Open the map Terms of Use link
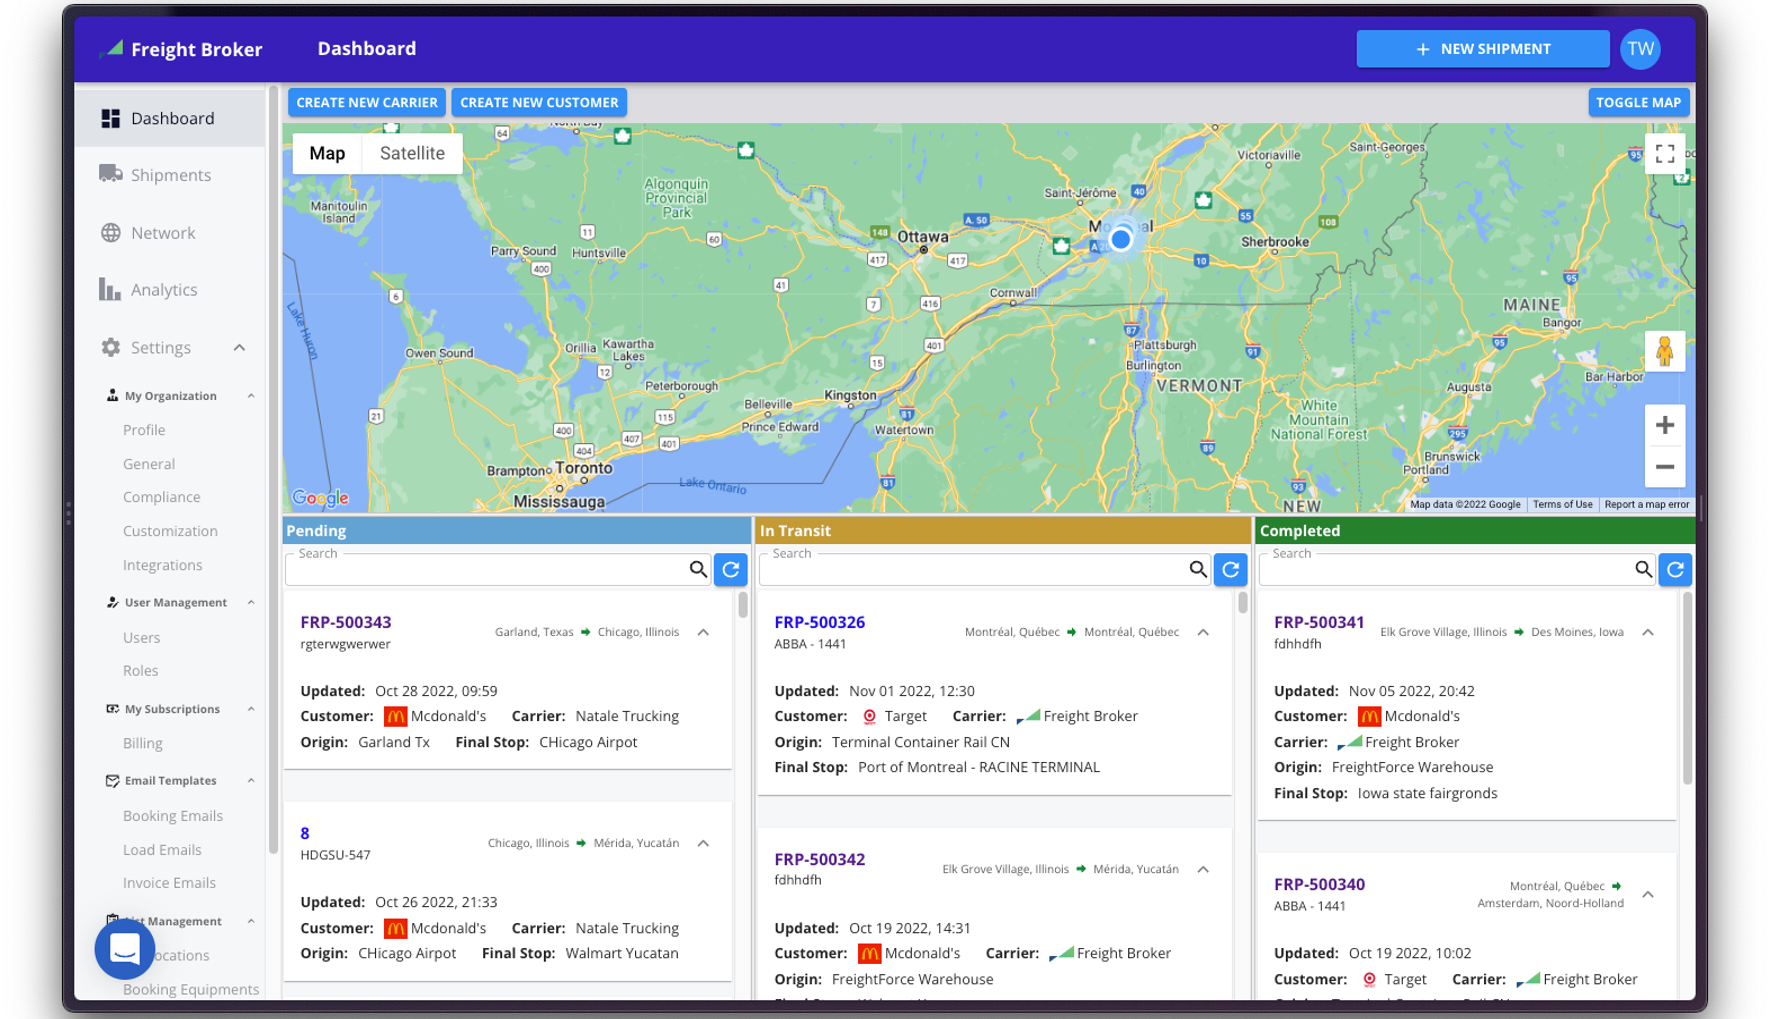 pos(1562,505)
